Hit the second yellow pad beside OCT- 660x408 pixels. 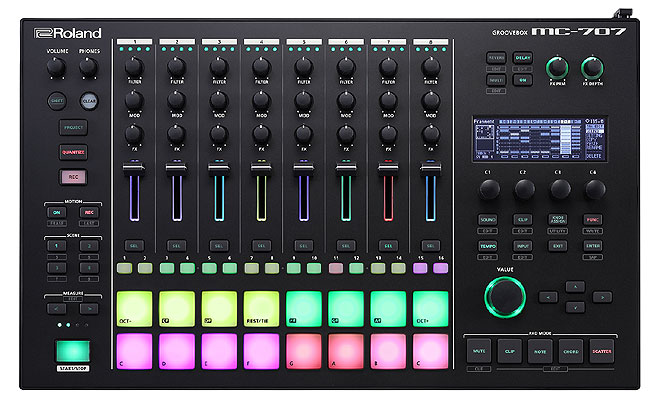coord(177,309)
